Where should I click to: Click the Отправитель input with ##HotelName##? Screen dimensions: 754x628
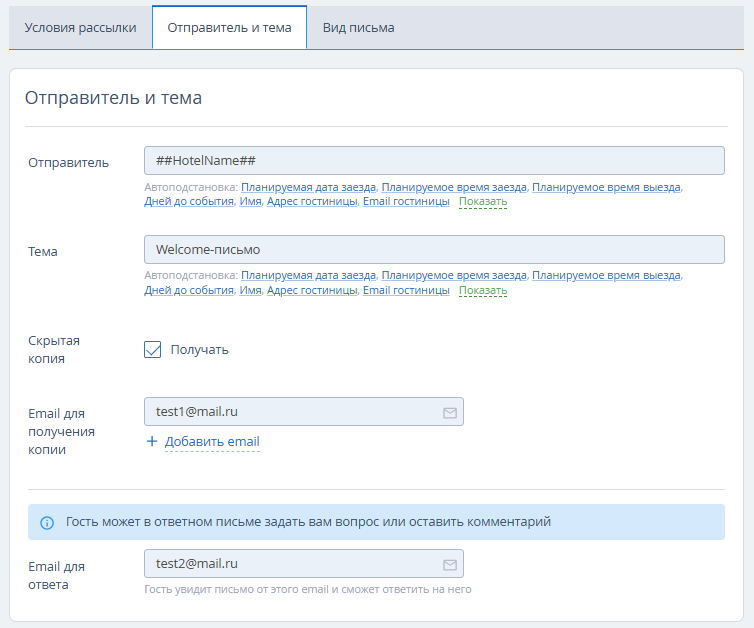point(434,161)
